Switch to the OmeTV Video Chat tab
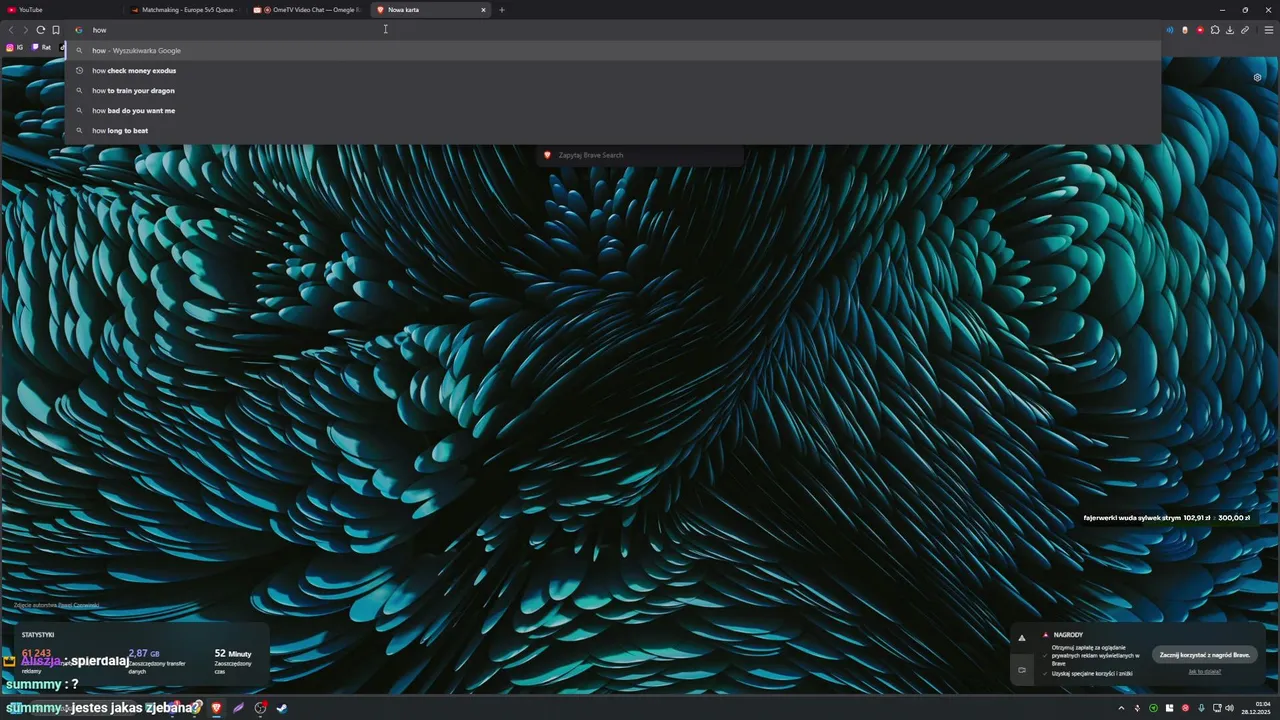 coord(308,10)
